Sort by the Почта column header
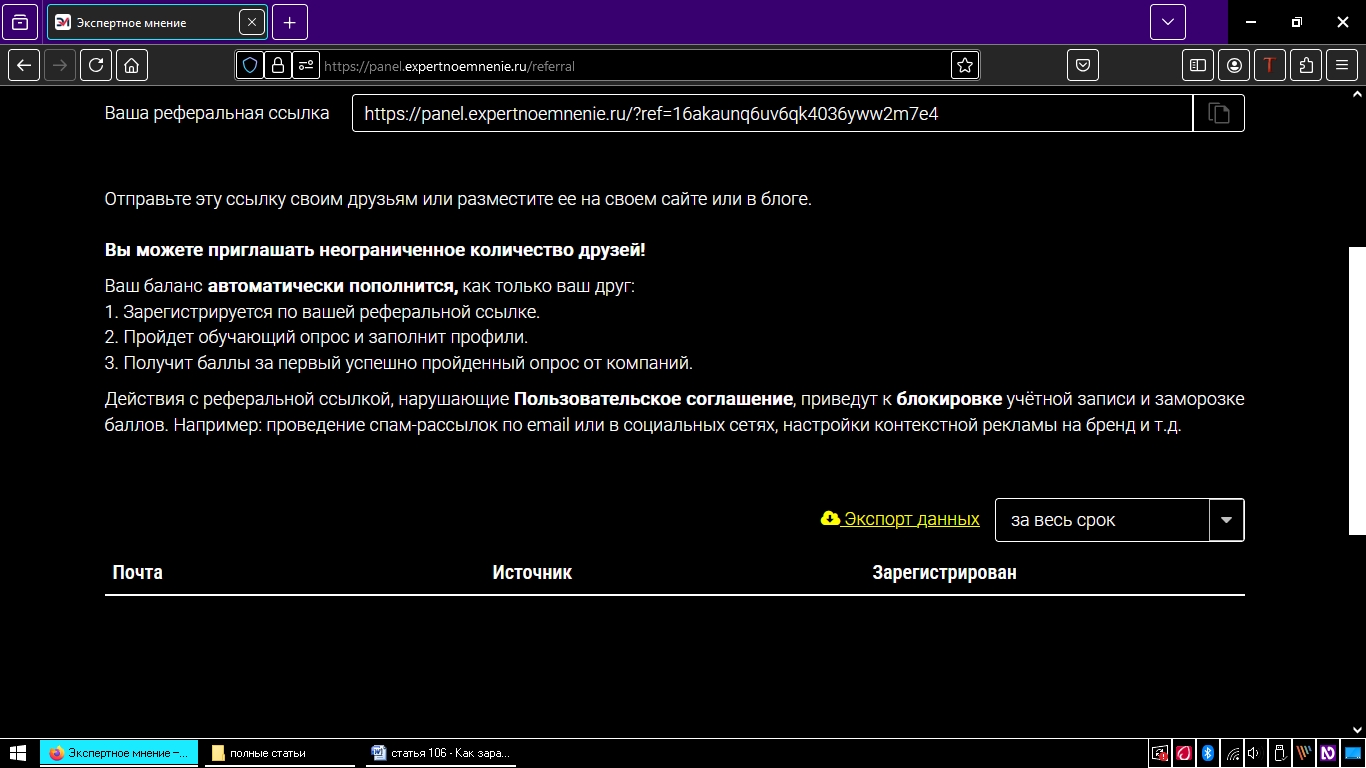1366x768 pixels. click(138, 572)
